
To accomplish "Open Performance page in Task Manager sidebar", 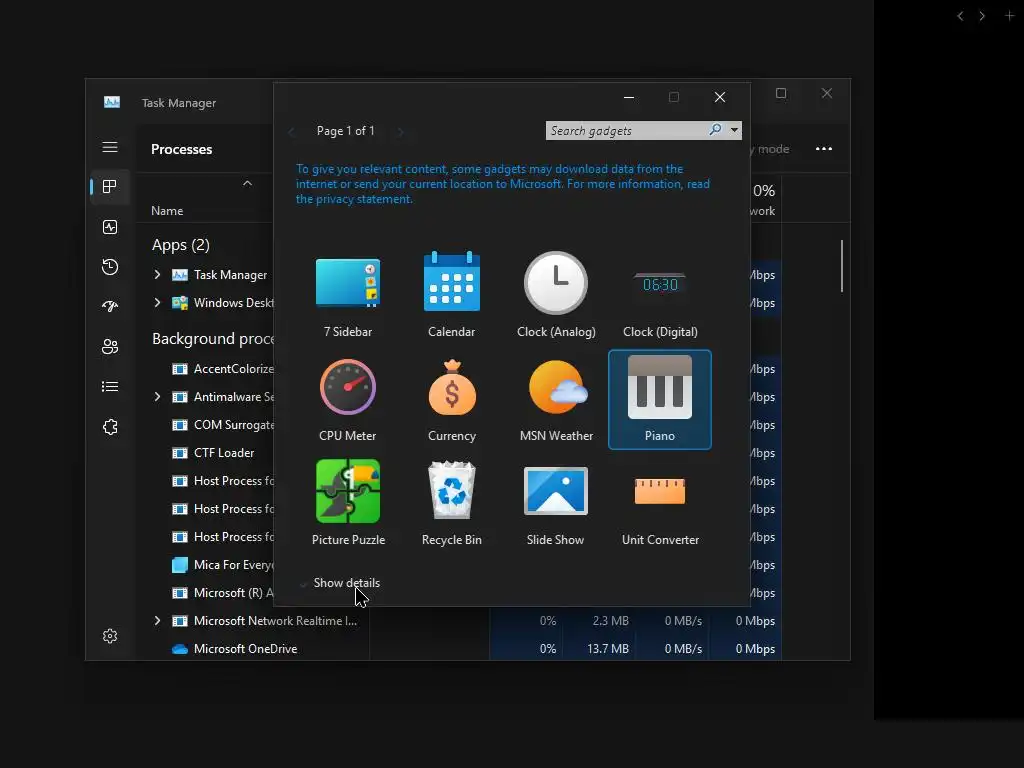I will [110, 227].
